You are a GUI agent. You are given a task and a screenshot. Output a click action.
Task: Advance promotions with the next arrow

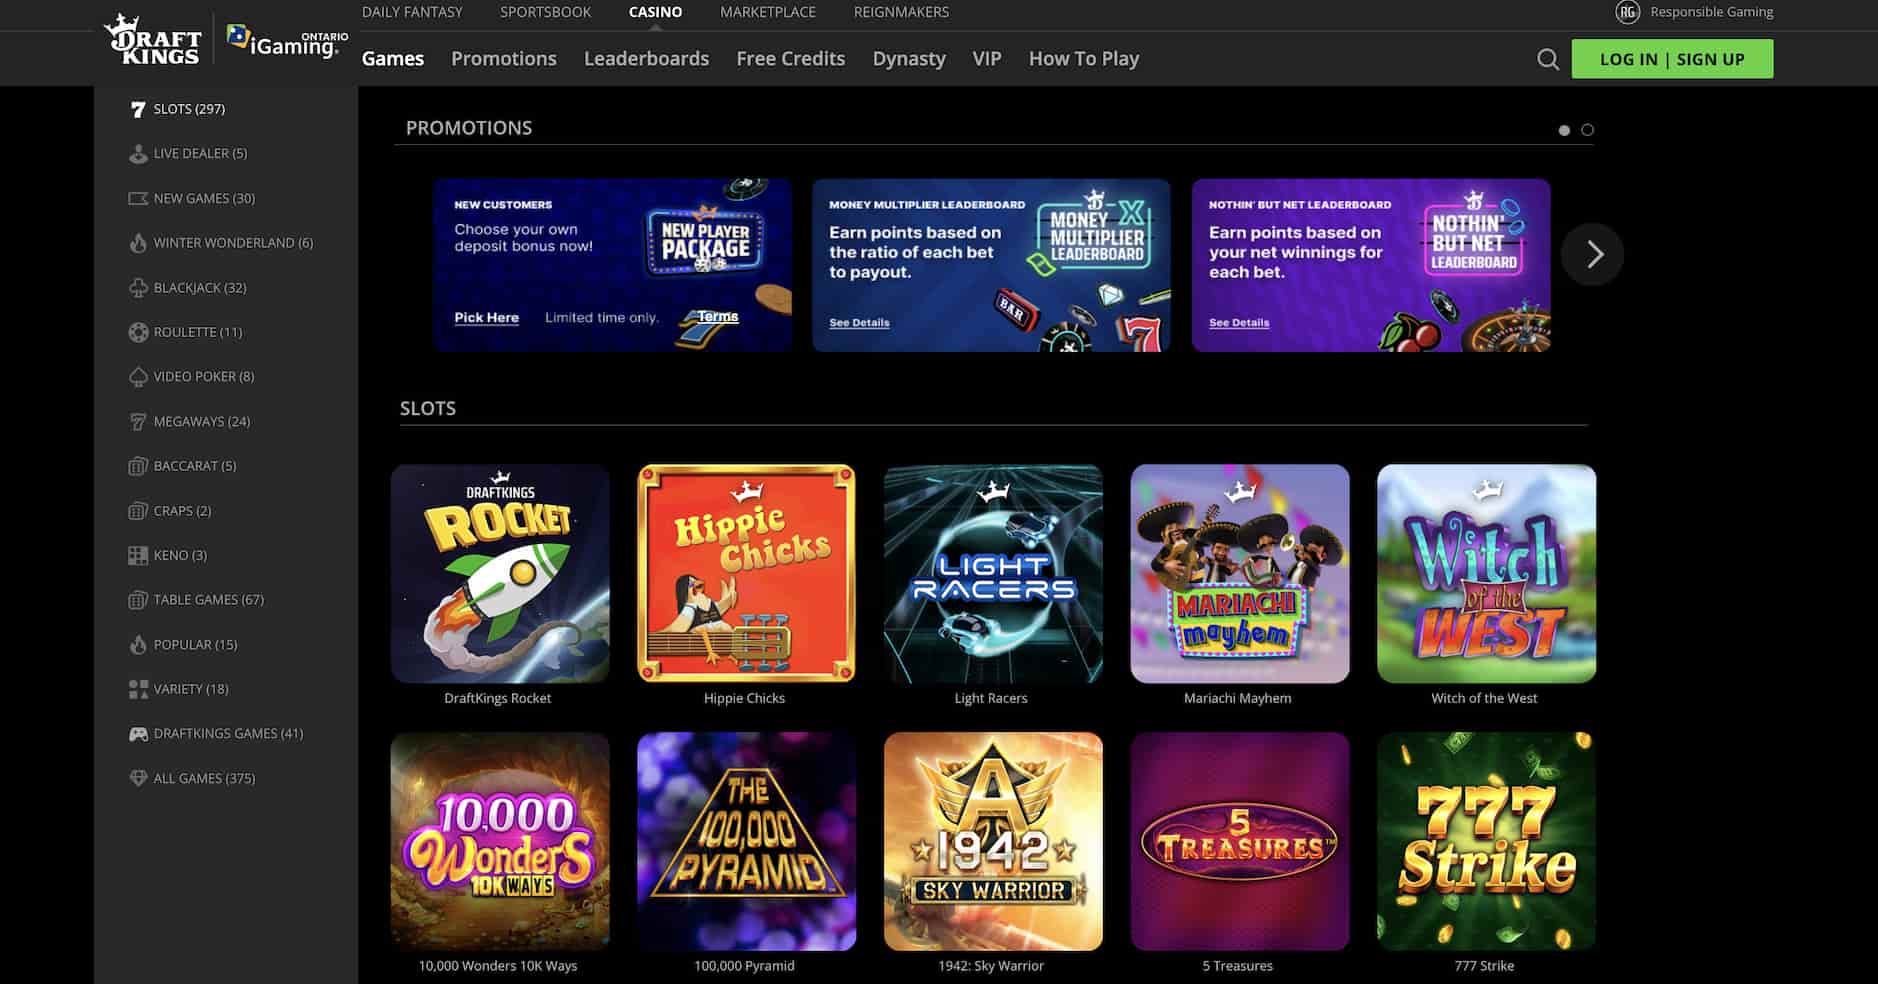[1593, 254]
